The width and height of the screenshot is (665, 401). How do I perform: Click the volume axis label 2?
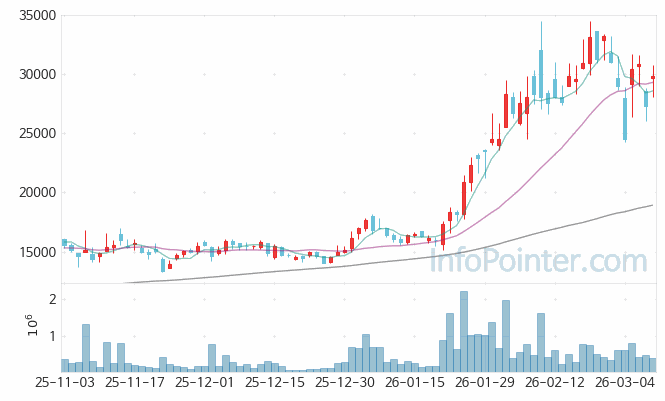(x=51, y=300)
